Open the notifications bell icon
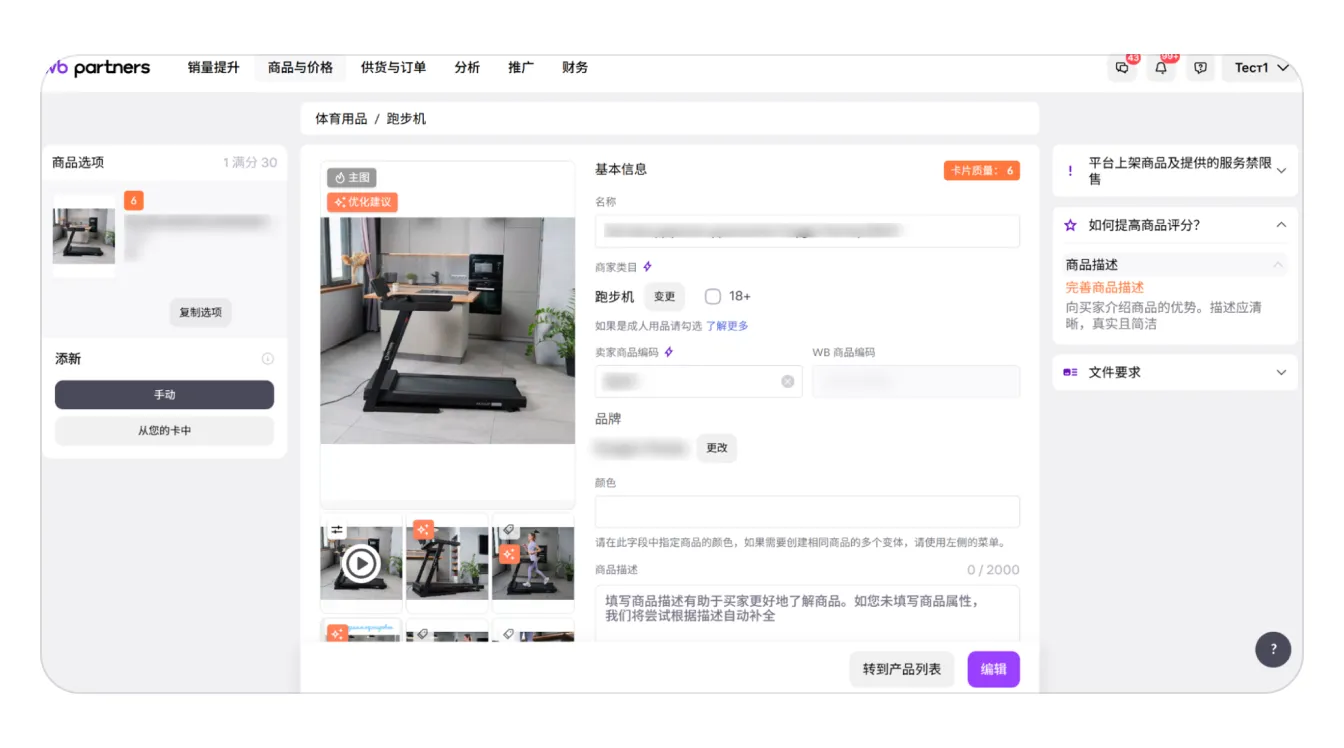1344x748 pixels. [1161, 68]
